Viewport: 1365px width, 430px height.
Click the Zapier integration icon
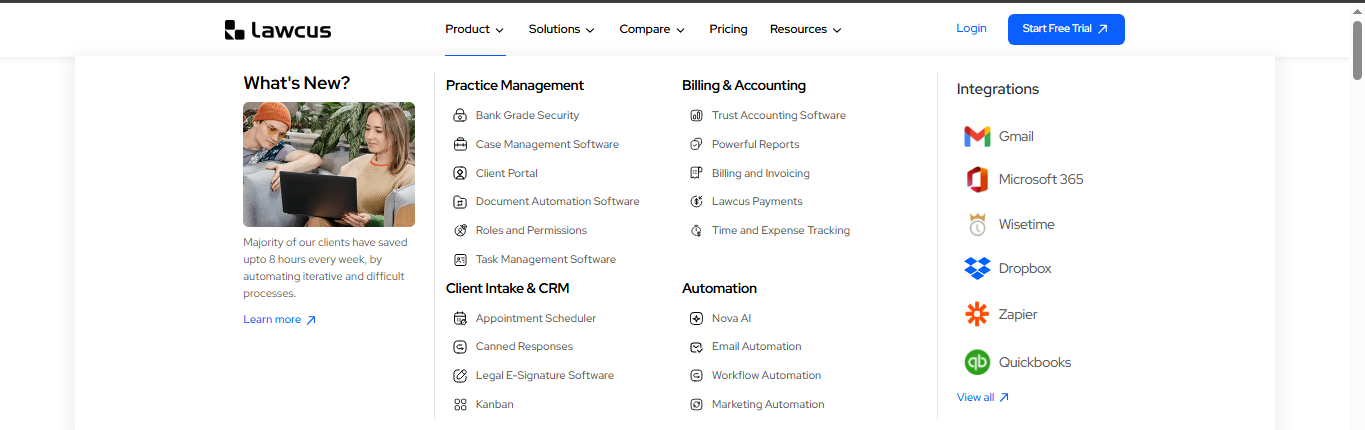977,315
